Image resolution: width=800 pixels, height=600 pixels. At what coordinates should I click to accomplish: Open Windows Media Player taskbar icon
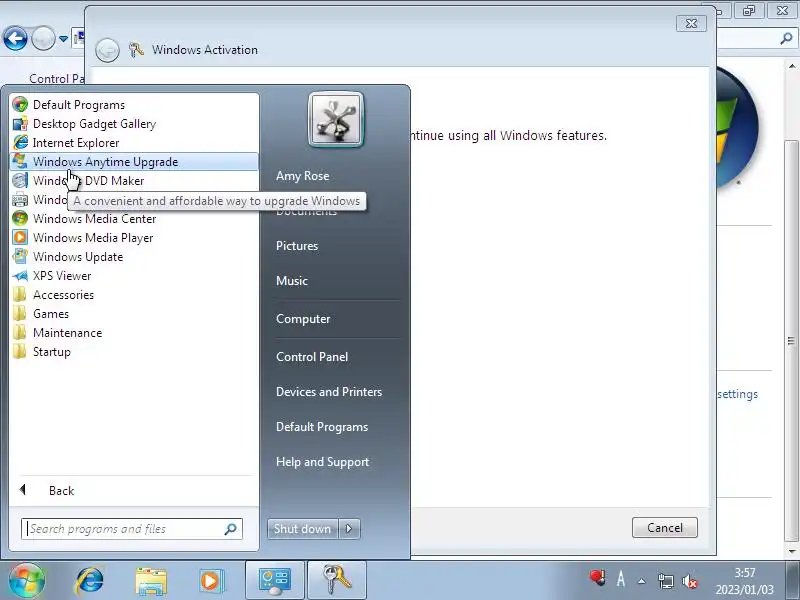pos(211,581)
